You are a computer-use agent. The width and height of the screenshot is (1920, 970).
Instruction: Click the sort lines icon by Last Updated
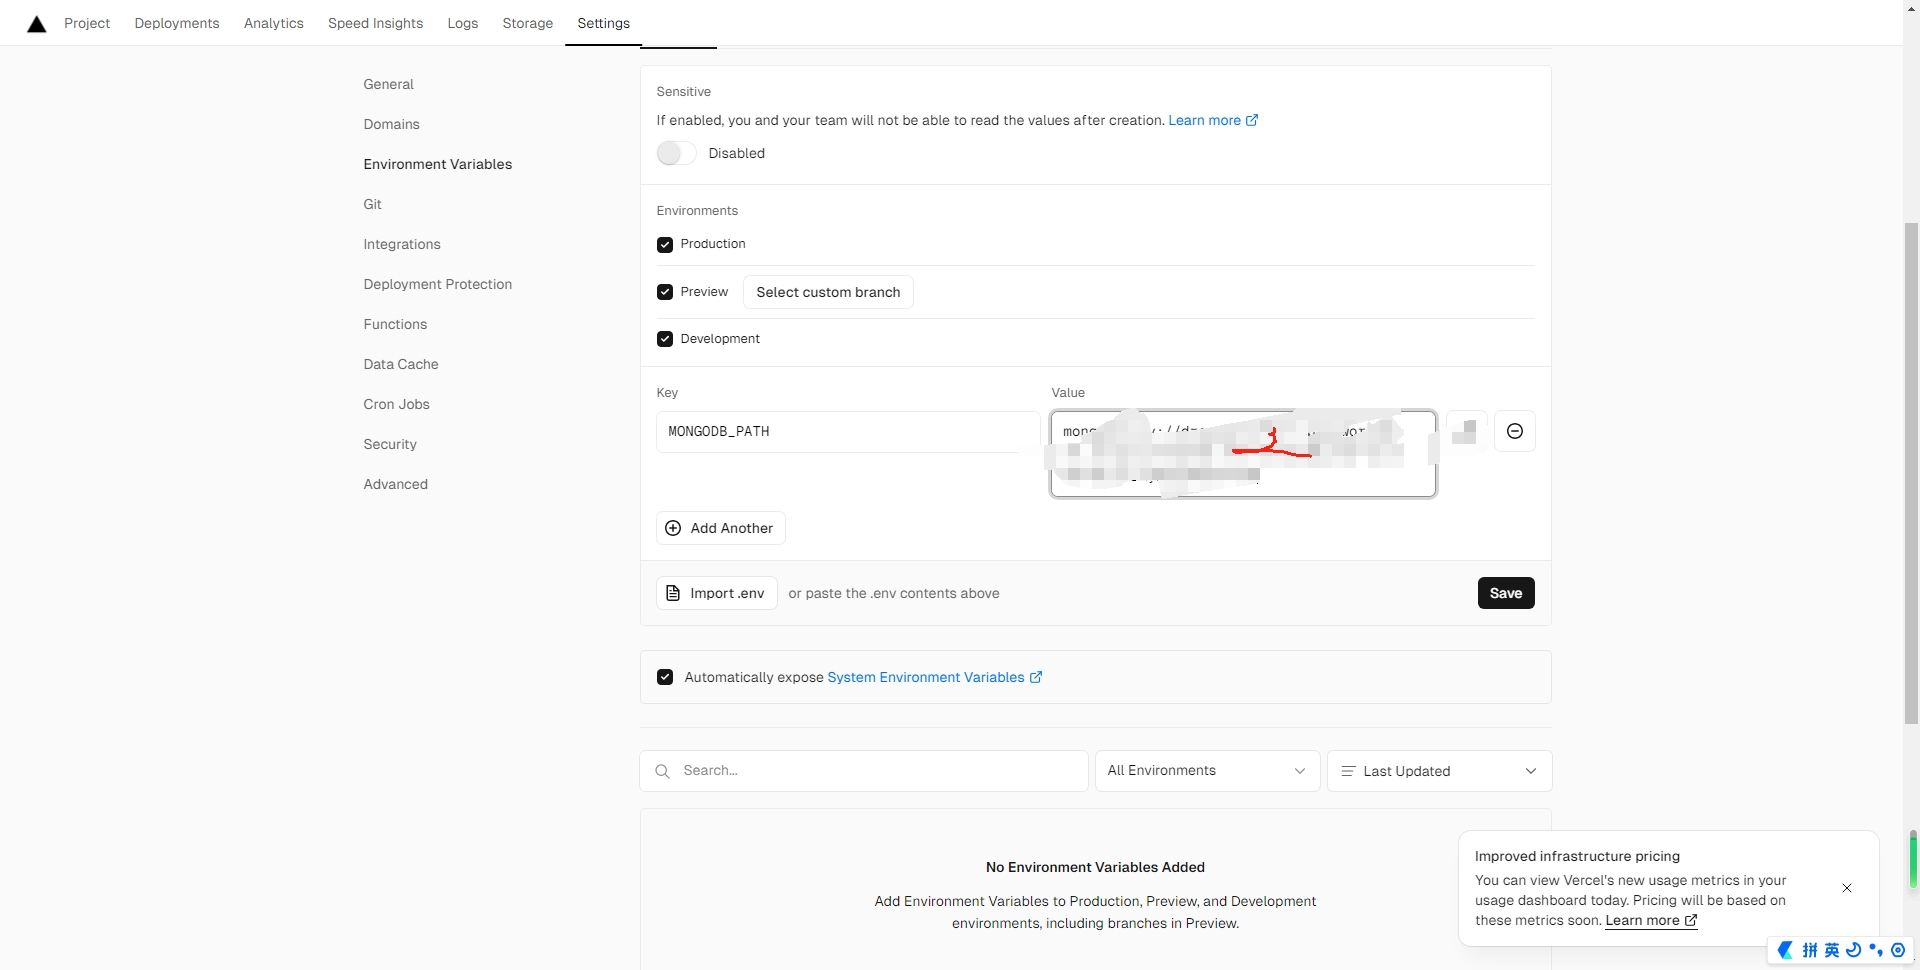(x=1348, y=771)
